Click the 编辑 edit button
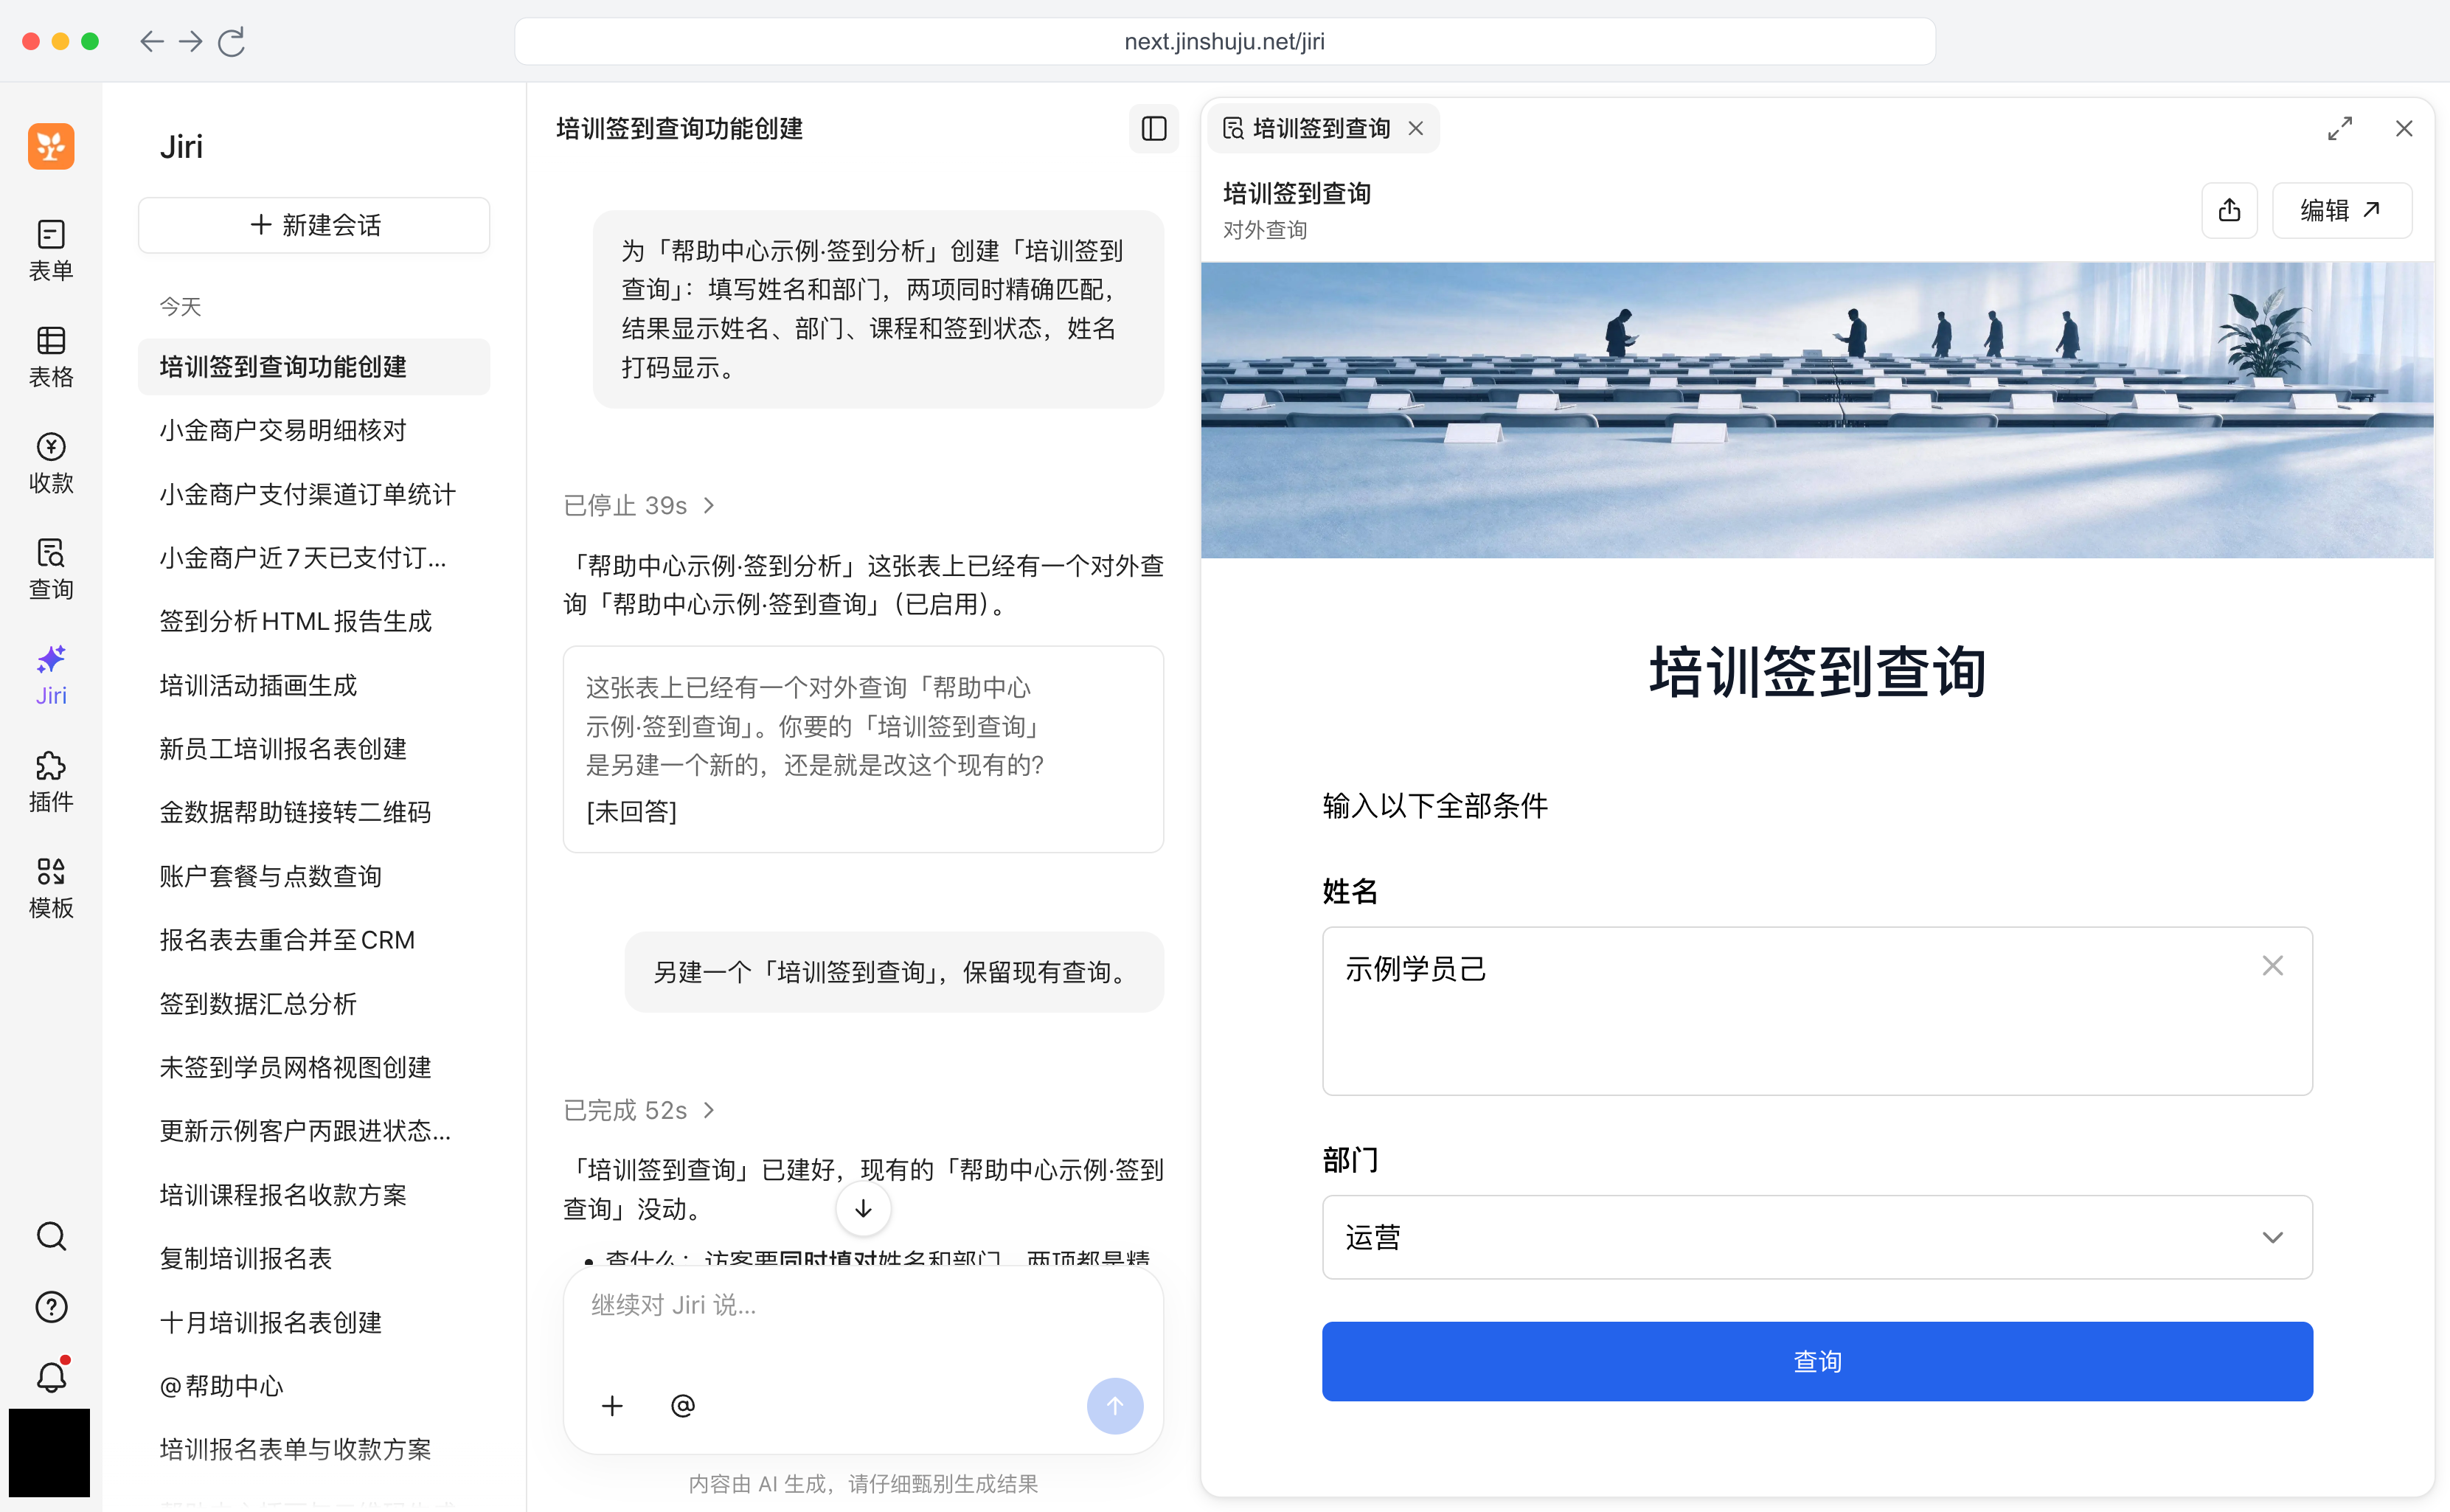 (2341, 210)
